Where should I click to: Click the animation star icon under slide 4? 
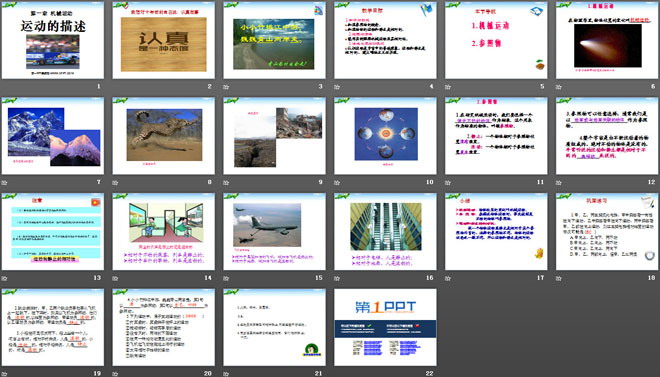[337, 87]
